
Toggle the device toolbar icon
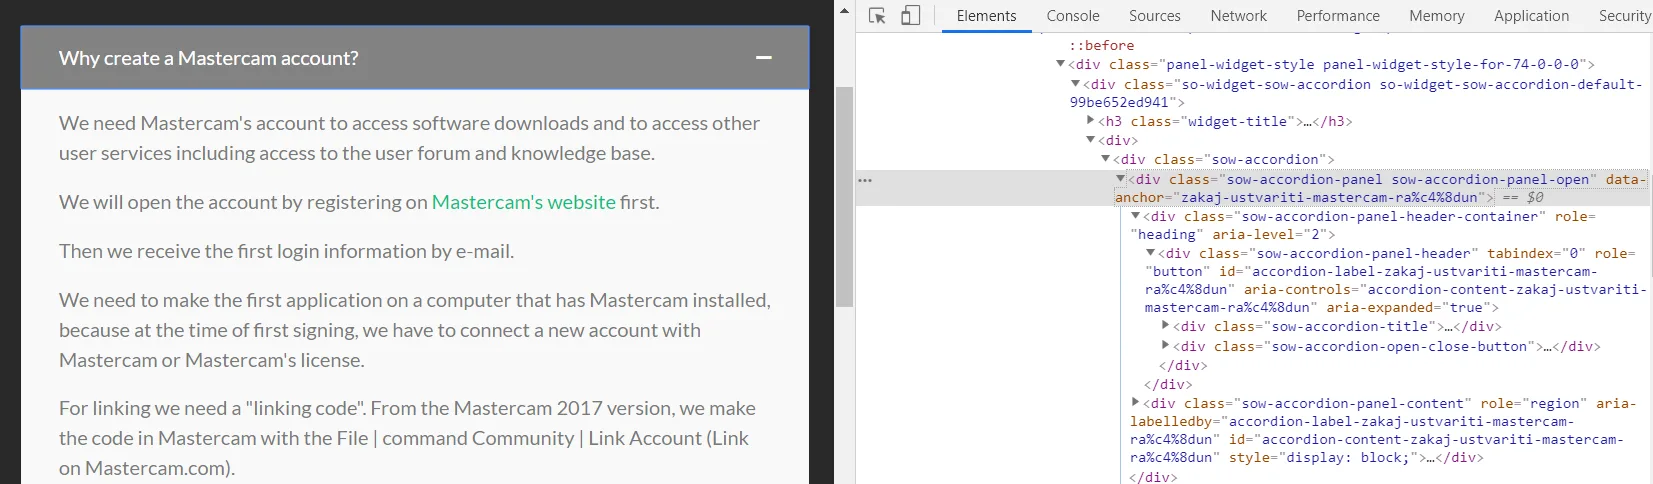(x=910, y=16)
